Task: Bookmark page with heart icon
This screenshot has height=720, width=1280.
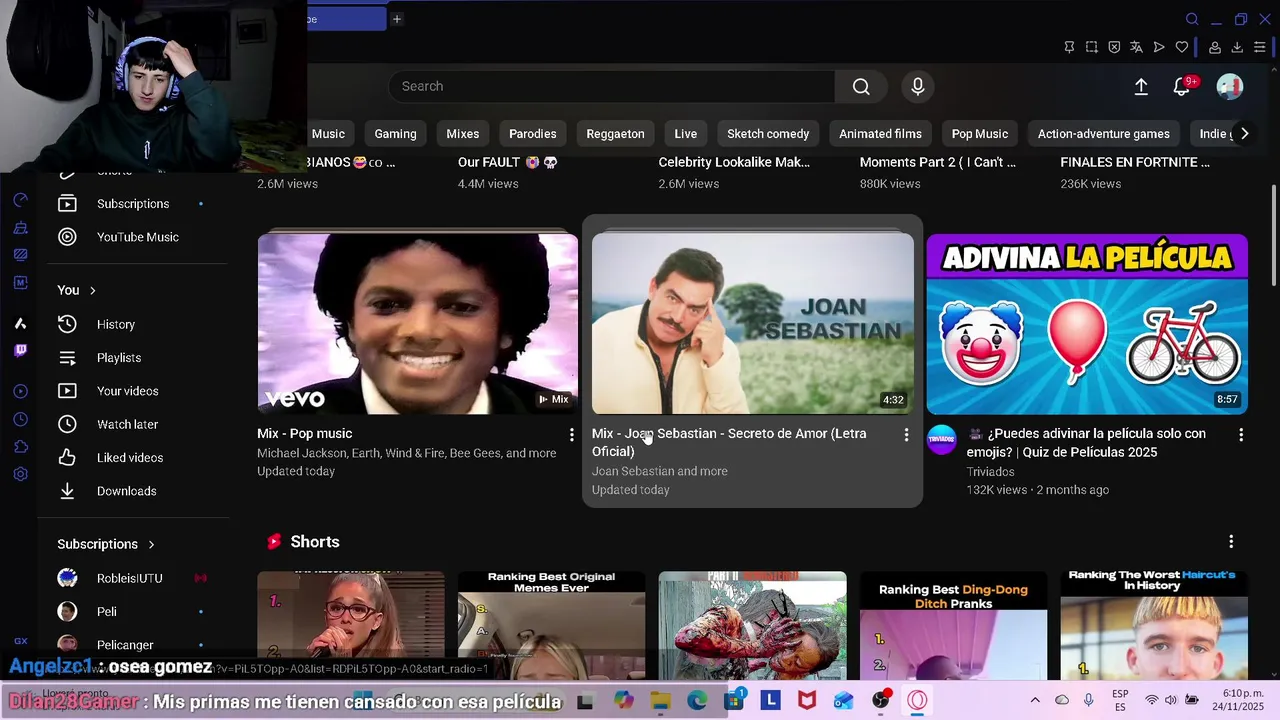Action: 1182,47
